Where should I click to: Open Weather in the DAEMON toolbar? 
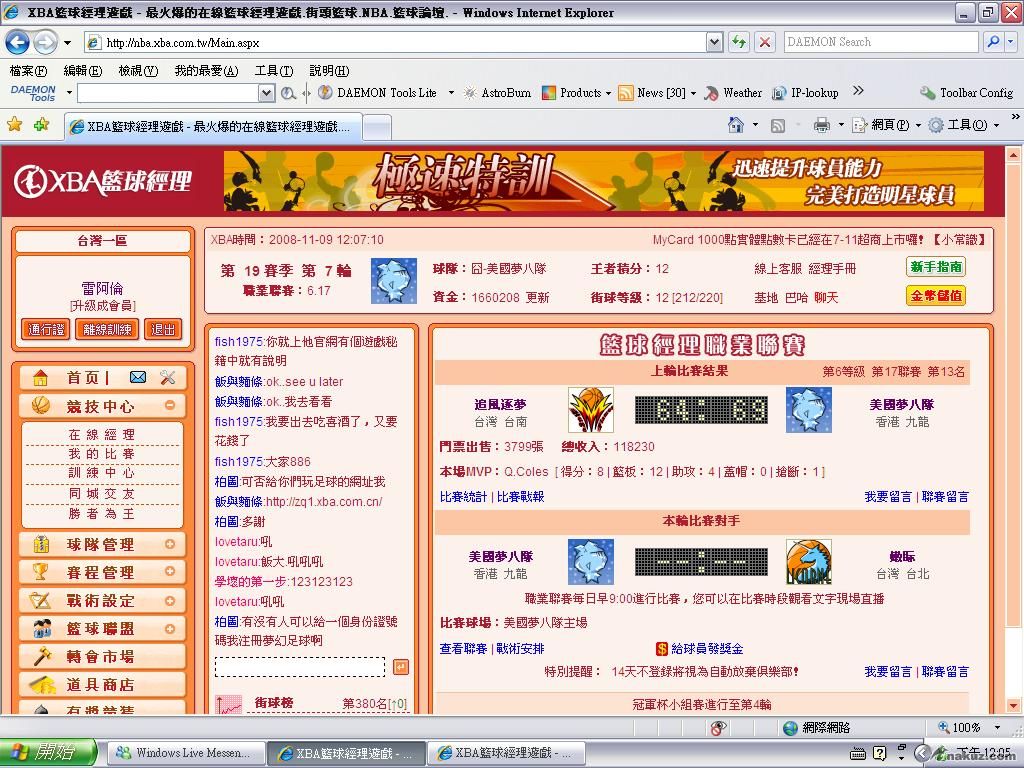click(x=733, y=93)
